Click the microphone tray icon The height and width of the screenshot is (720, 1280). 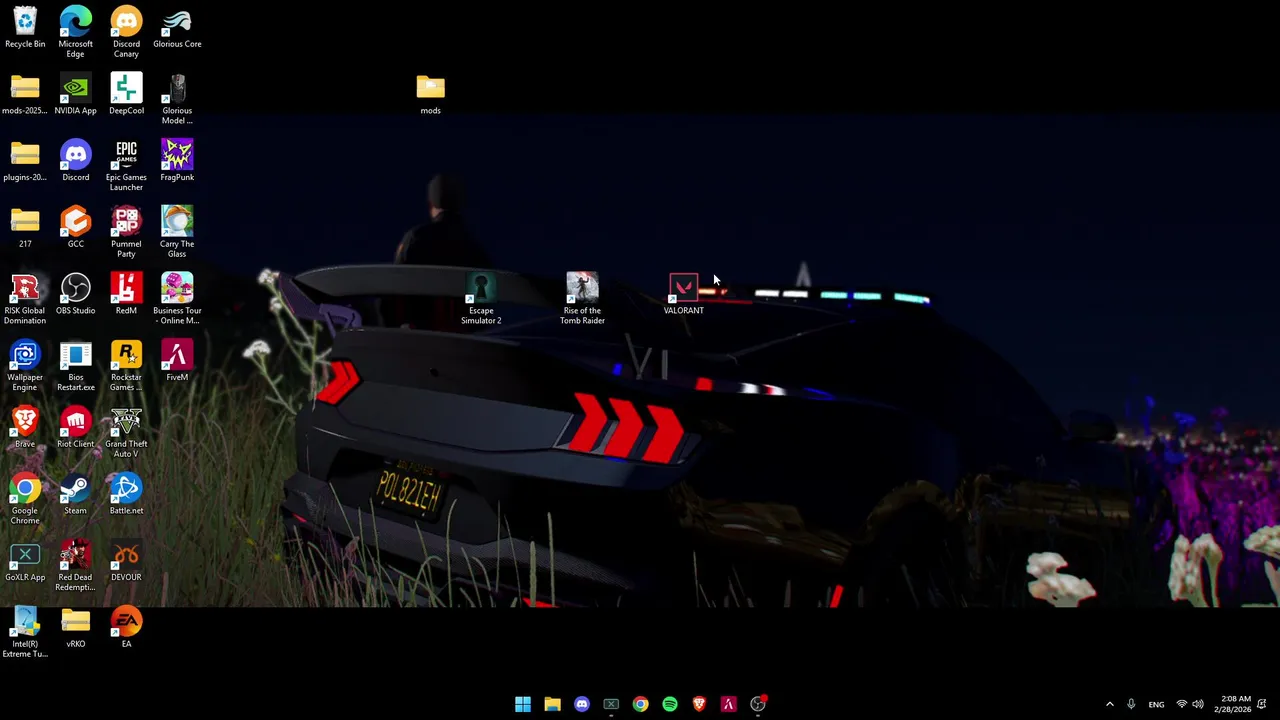(x=1131, y=704)
